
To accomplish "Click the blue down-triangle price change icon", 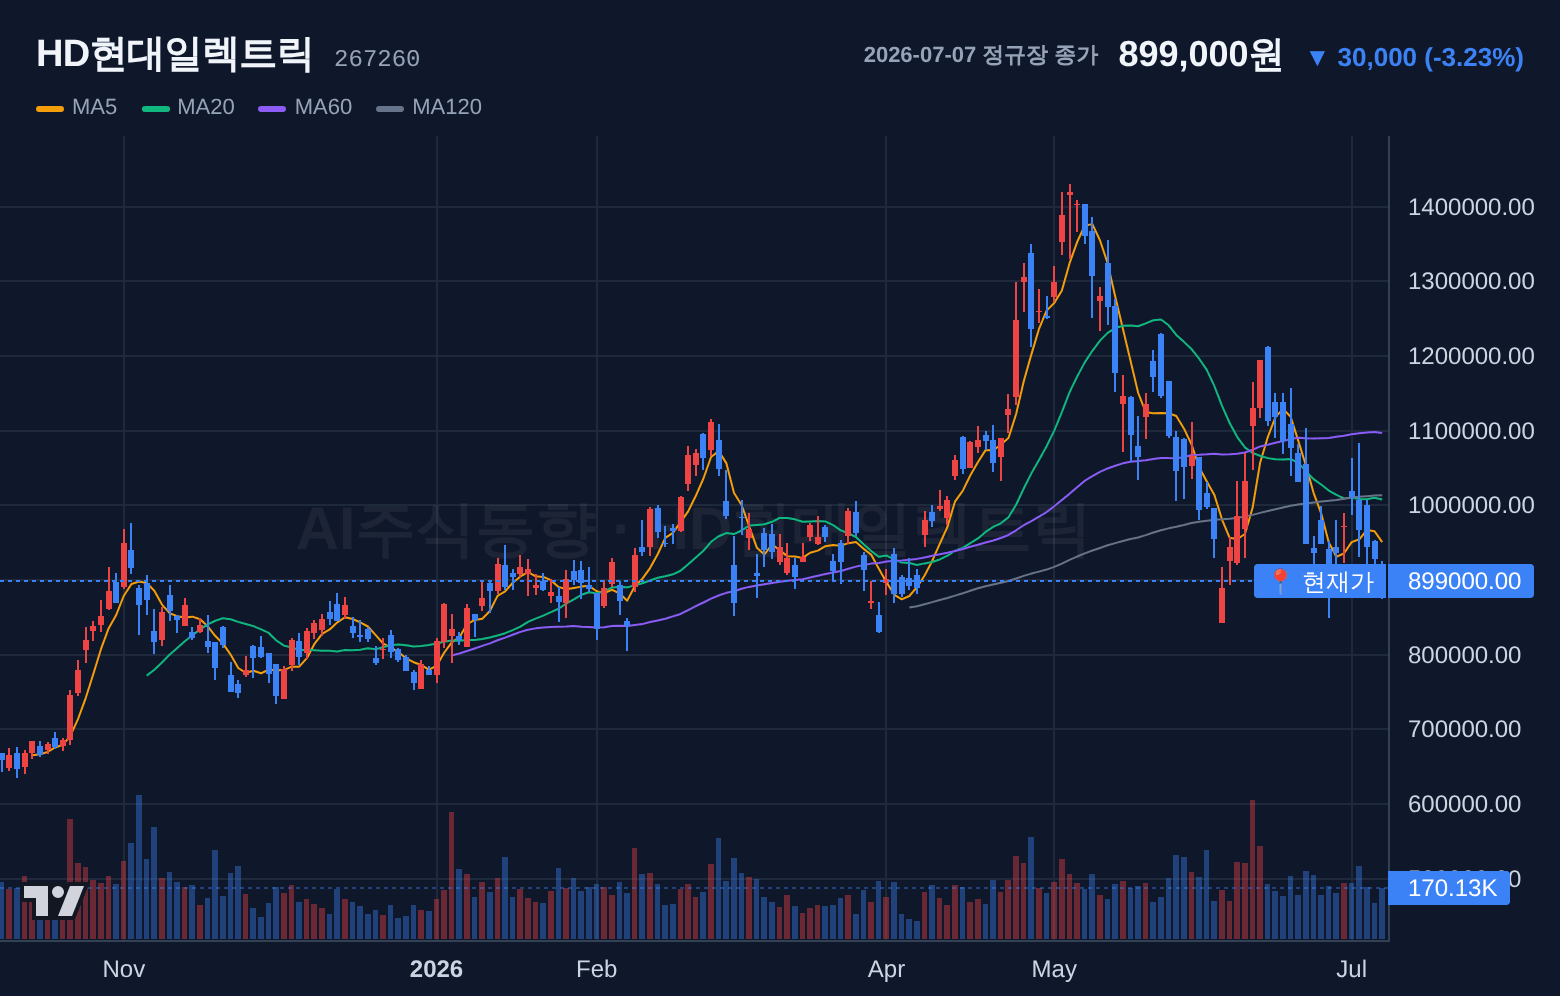I will [1317, 58].
